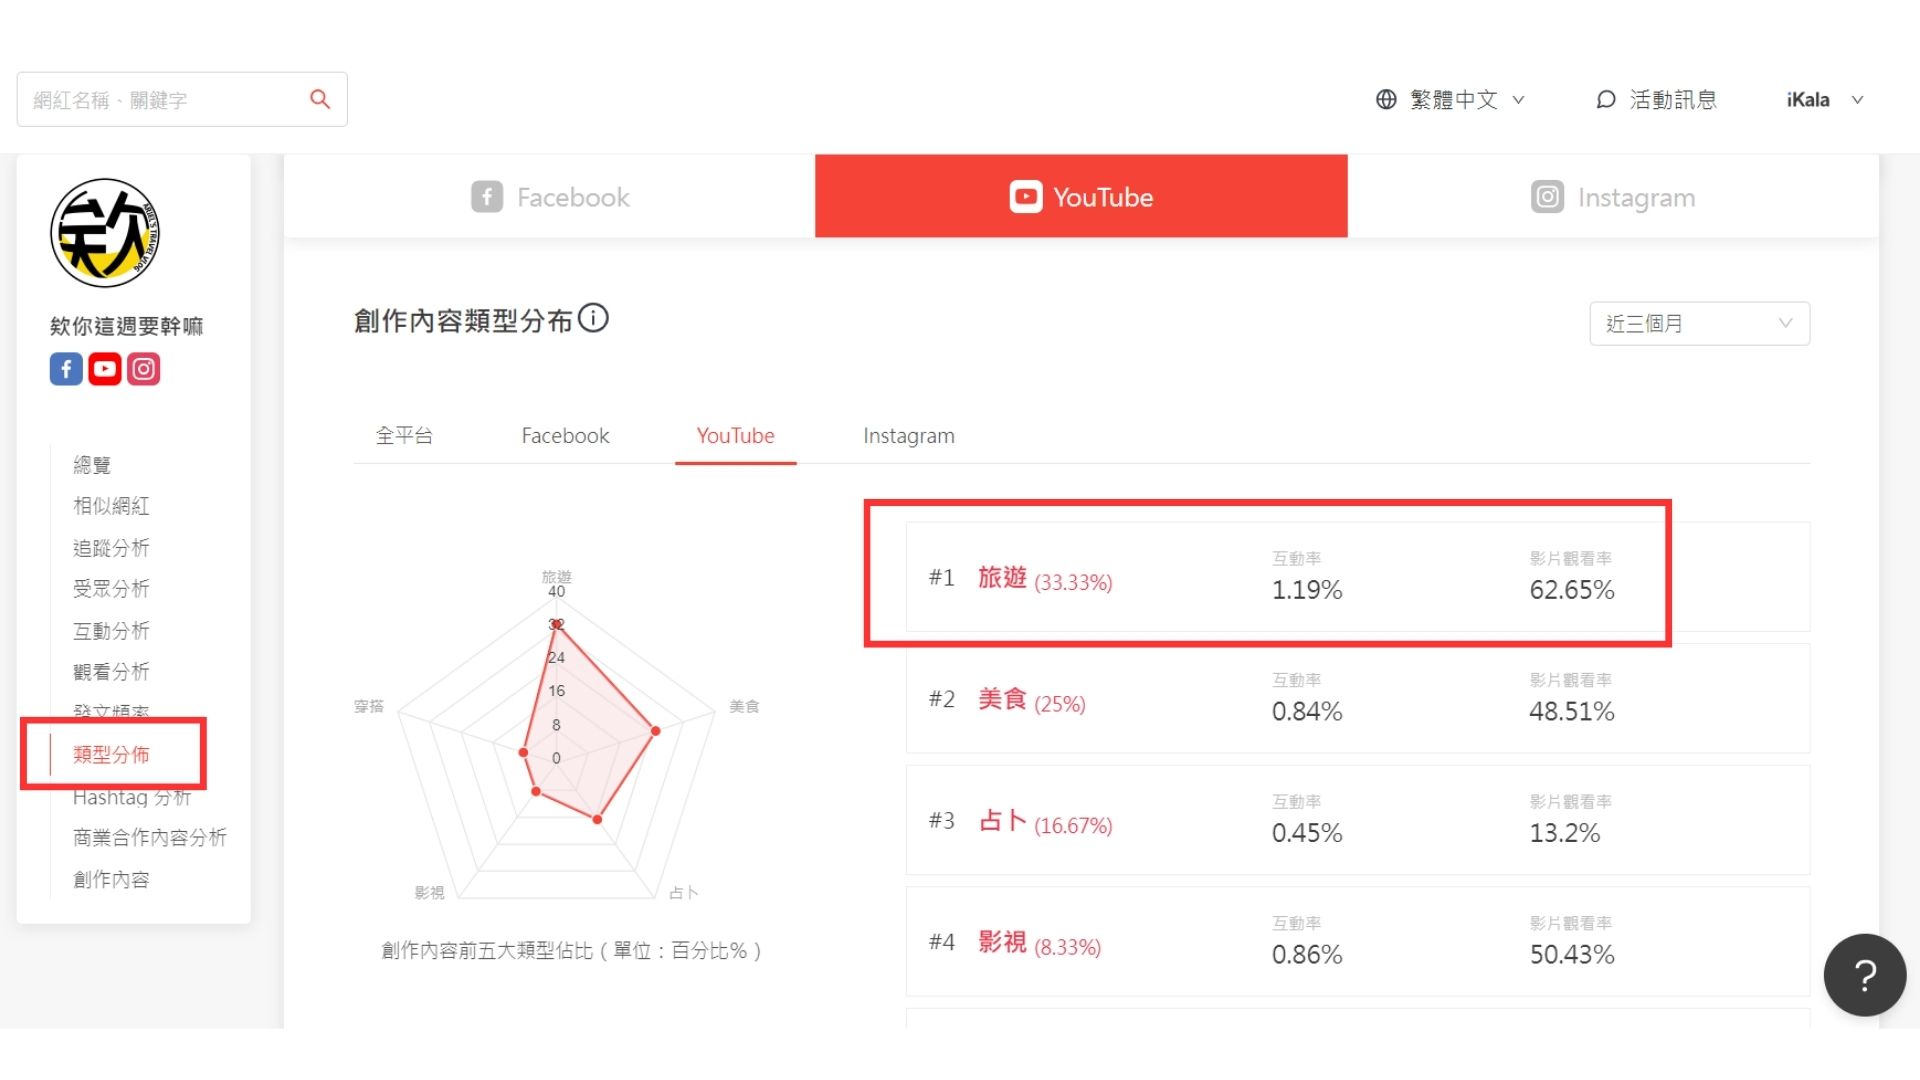Open 互動分析 in the sidebar
This screenshot has height=1080, width=1920.
point(111,631)
